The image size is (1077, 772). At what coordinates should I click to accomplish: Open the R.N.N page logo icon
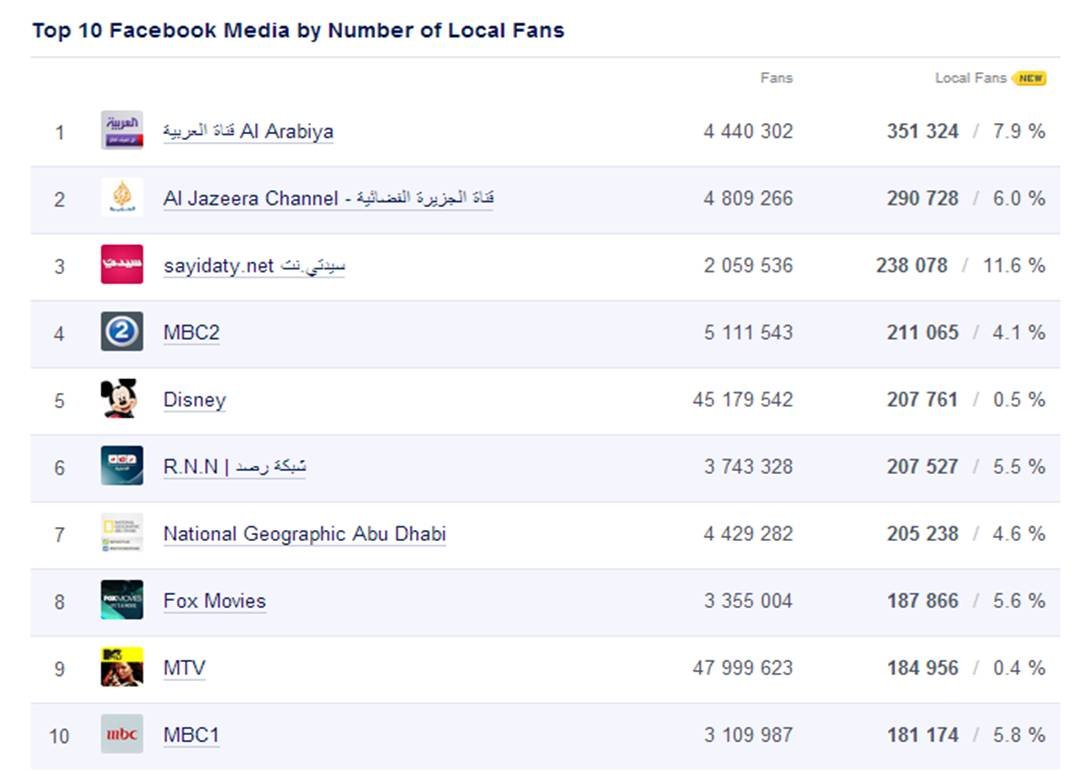(122, 466)
